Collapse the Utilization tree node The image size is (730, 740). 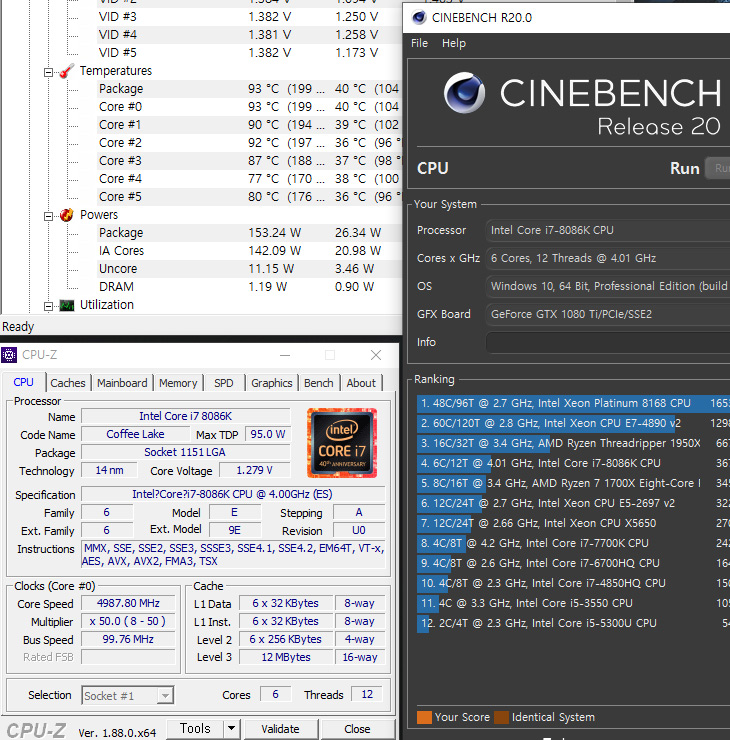coord(48,306)
